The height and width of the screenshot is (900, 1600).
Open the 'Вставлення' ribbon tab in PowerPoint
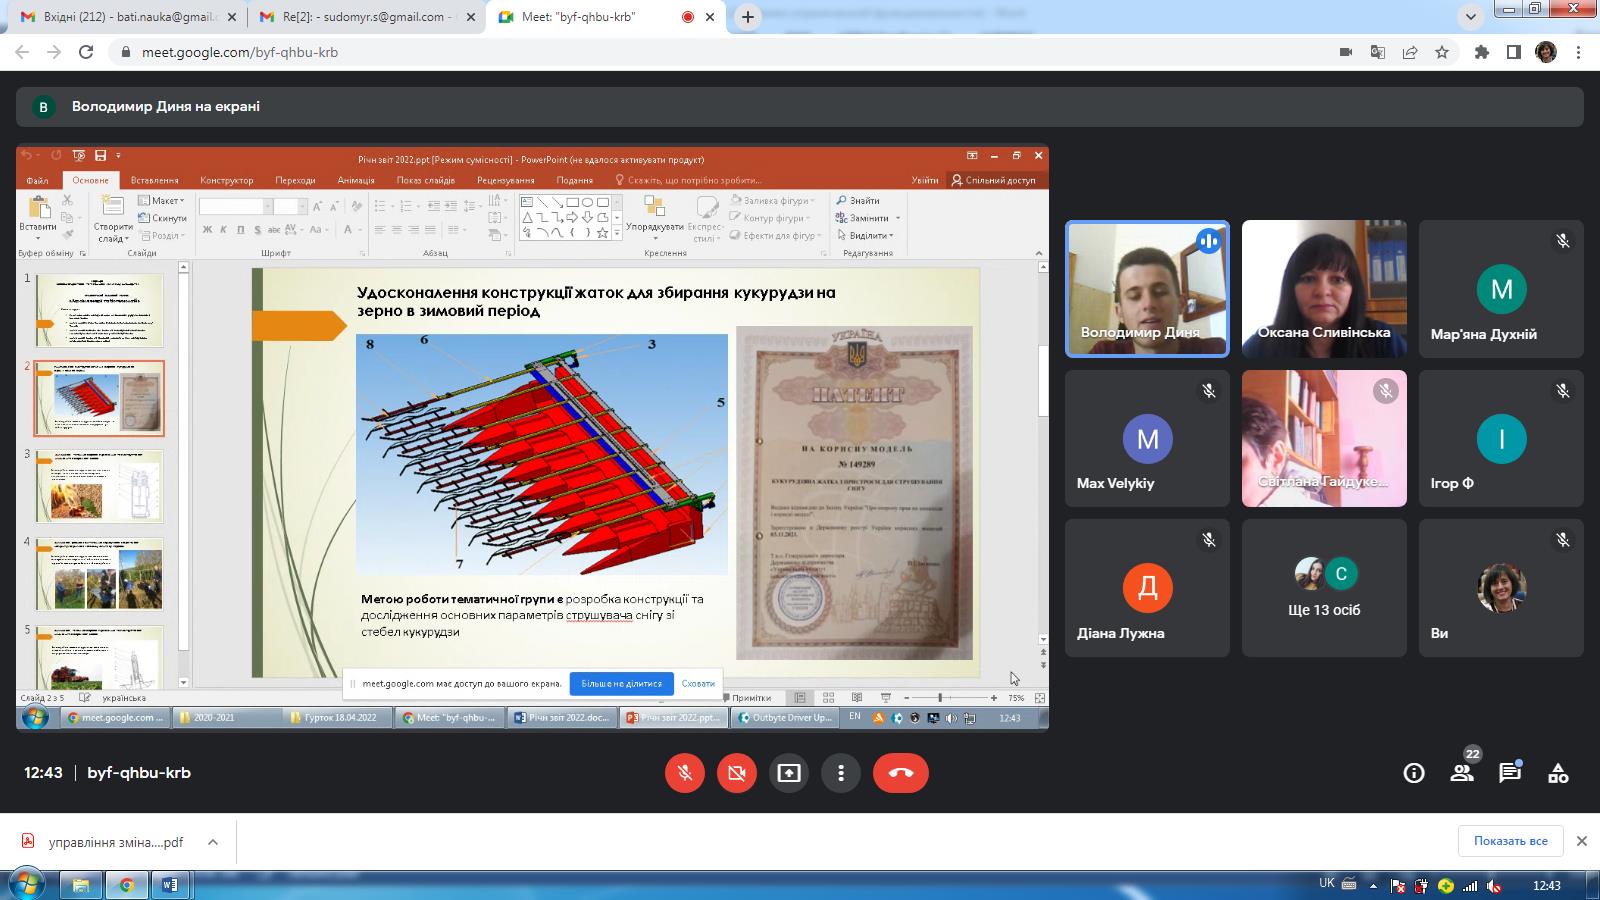coord(154,180)
